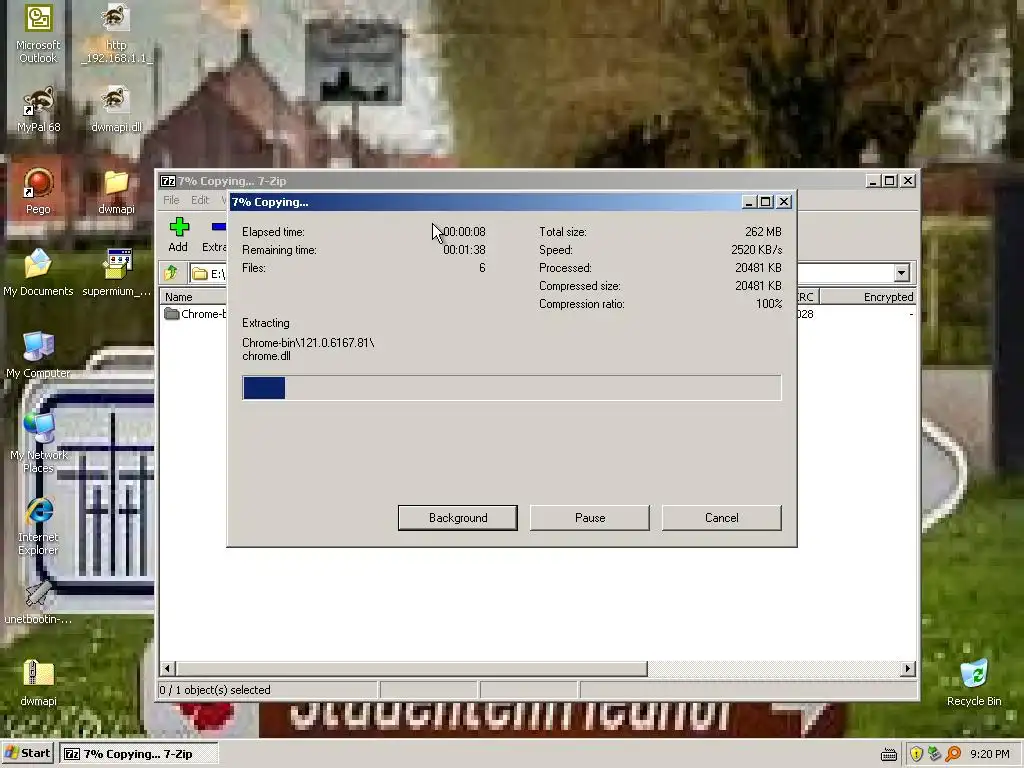Click the horizontal scrollbar left arrow
Viewport: 1024px width, 768px height.
click(x=168, y=668)
